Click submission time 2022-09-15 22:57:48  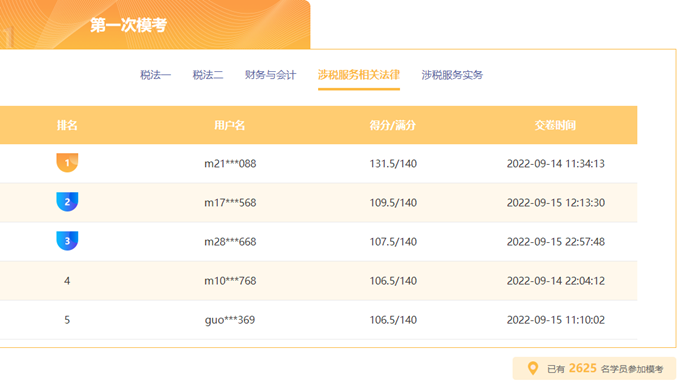coord(556,242)
